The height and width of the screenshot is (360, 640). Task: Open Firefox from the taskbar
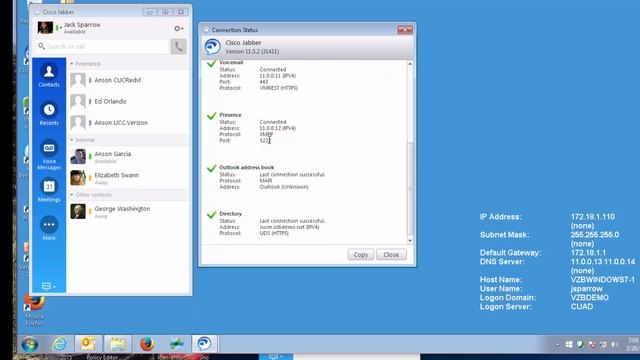(x=147, y=344)
